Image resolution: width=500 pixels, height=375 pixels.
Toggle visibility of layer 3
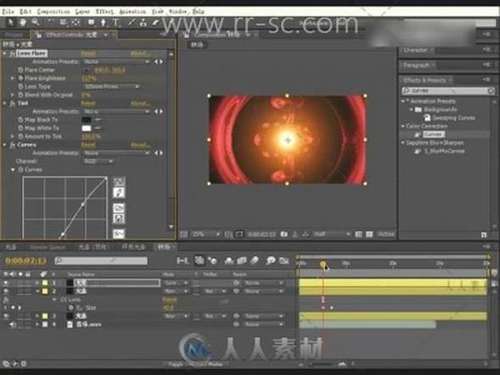tap(6, 316)
